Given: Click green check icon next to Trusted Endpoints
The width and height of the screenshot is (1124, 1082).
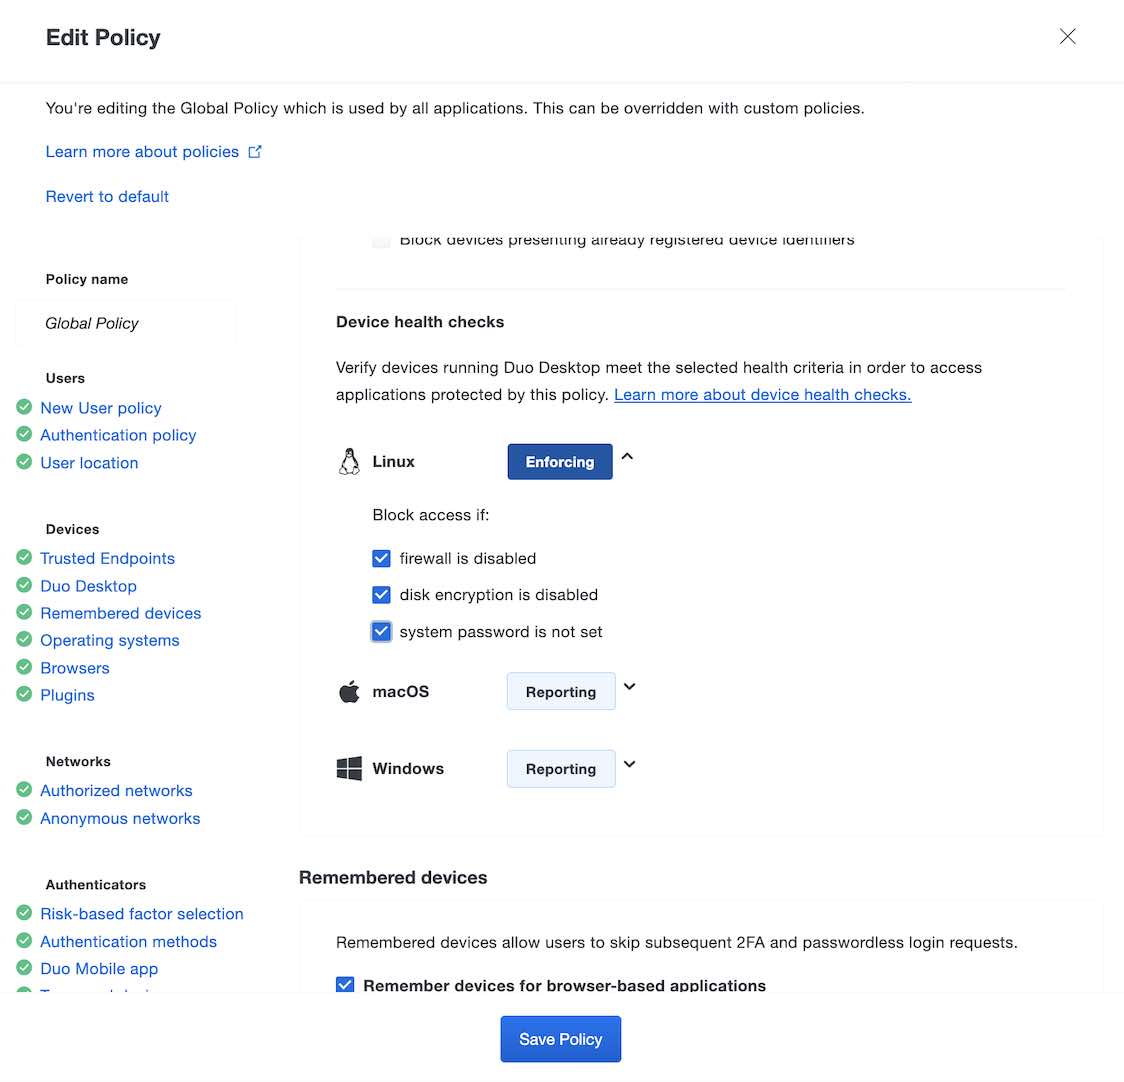Looking at the screenshot, I should pyautogui.click(x=24, y=558).
